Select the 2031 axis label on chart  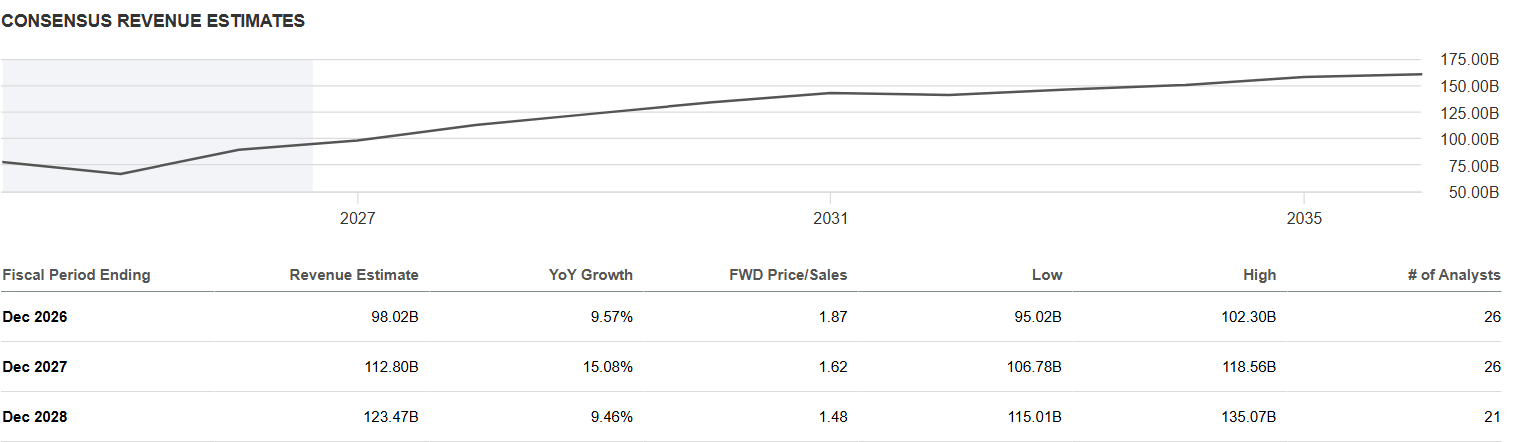[x=831, y=219]
